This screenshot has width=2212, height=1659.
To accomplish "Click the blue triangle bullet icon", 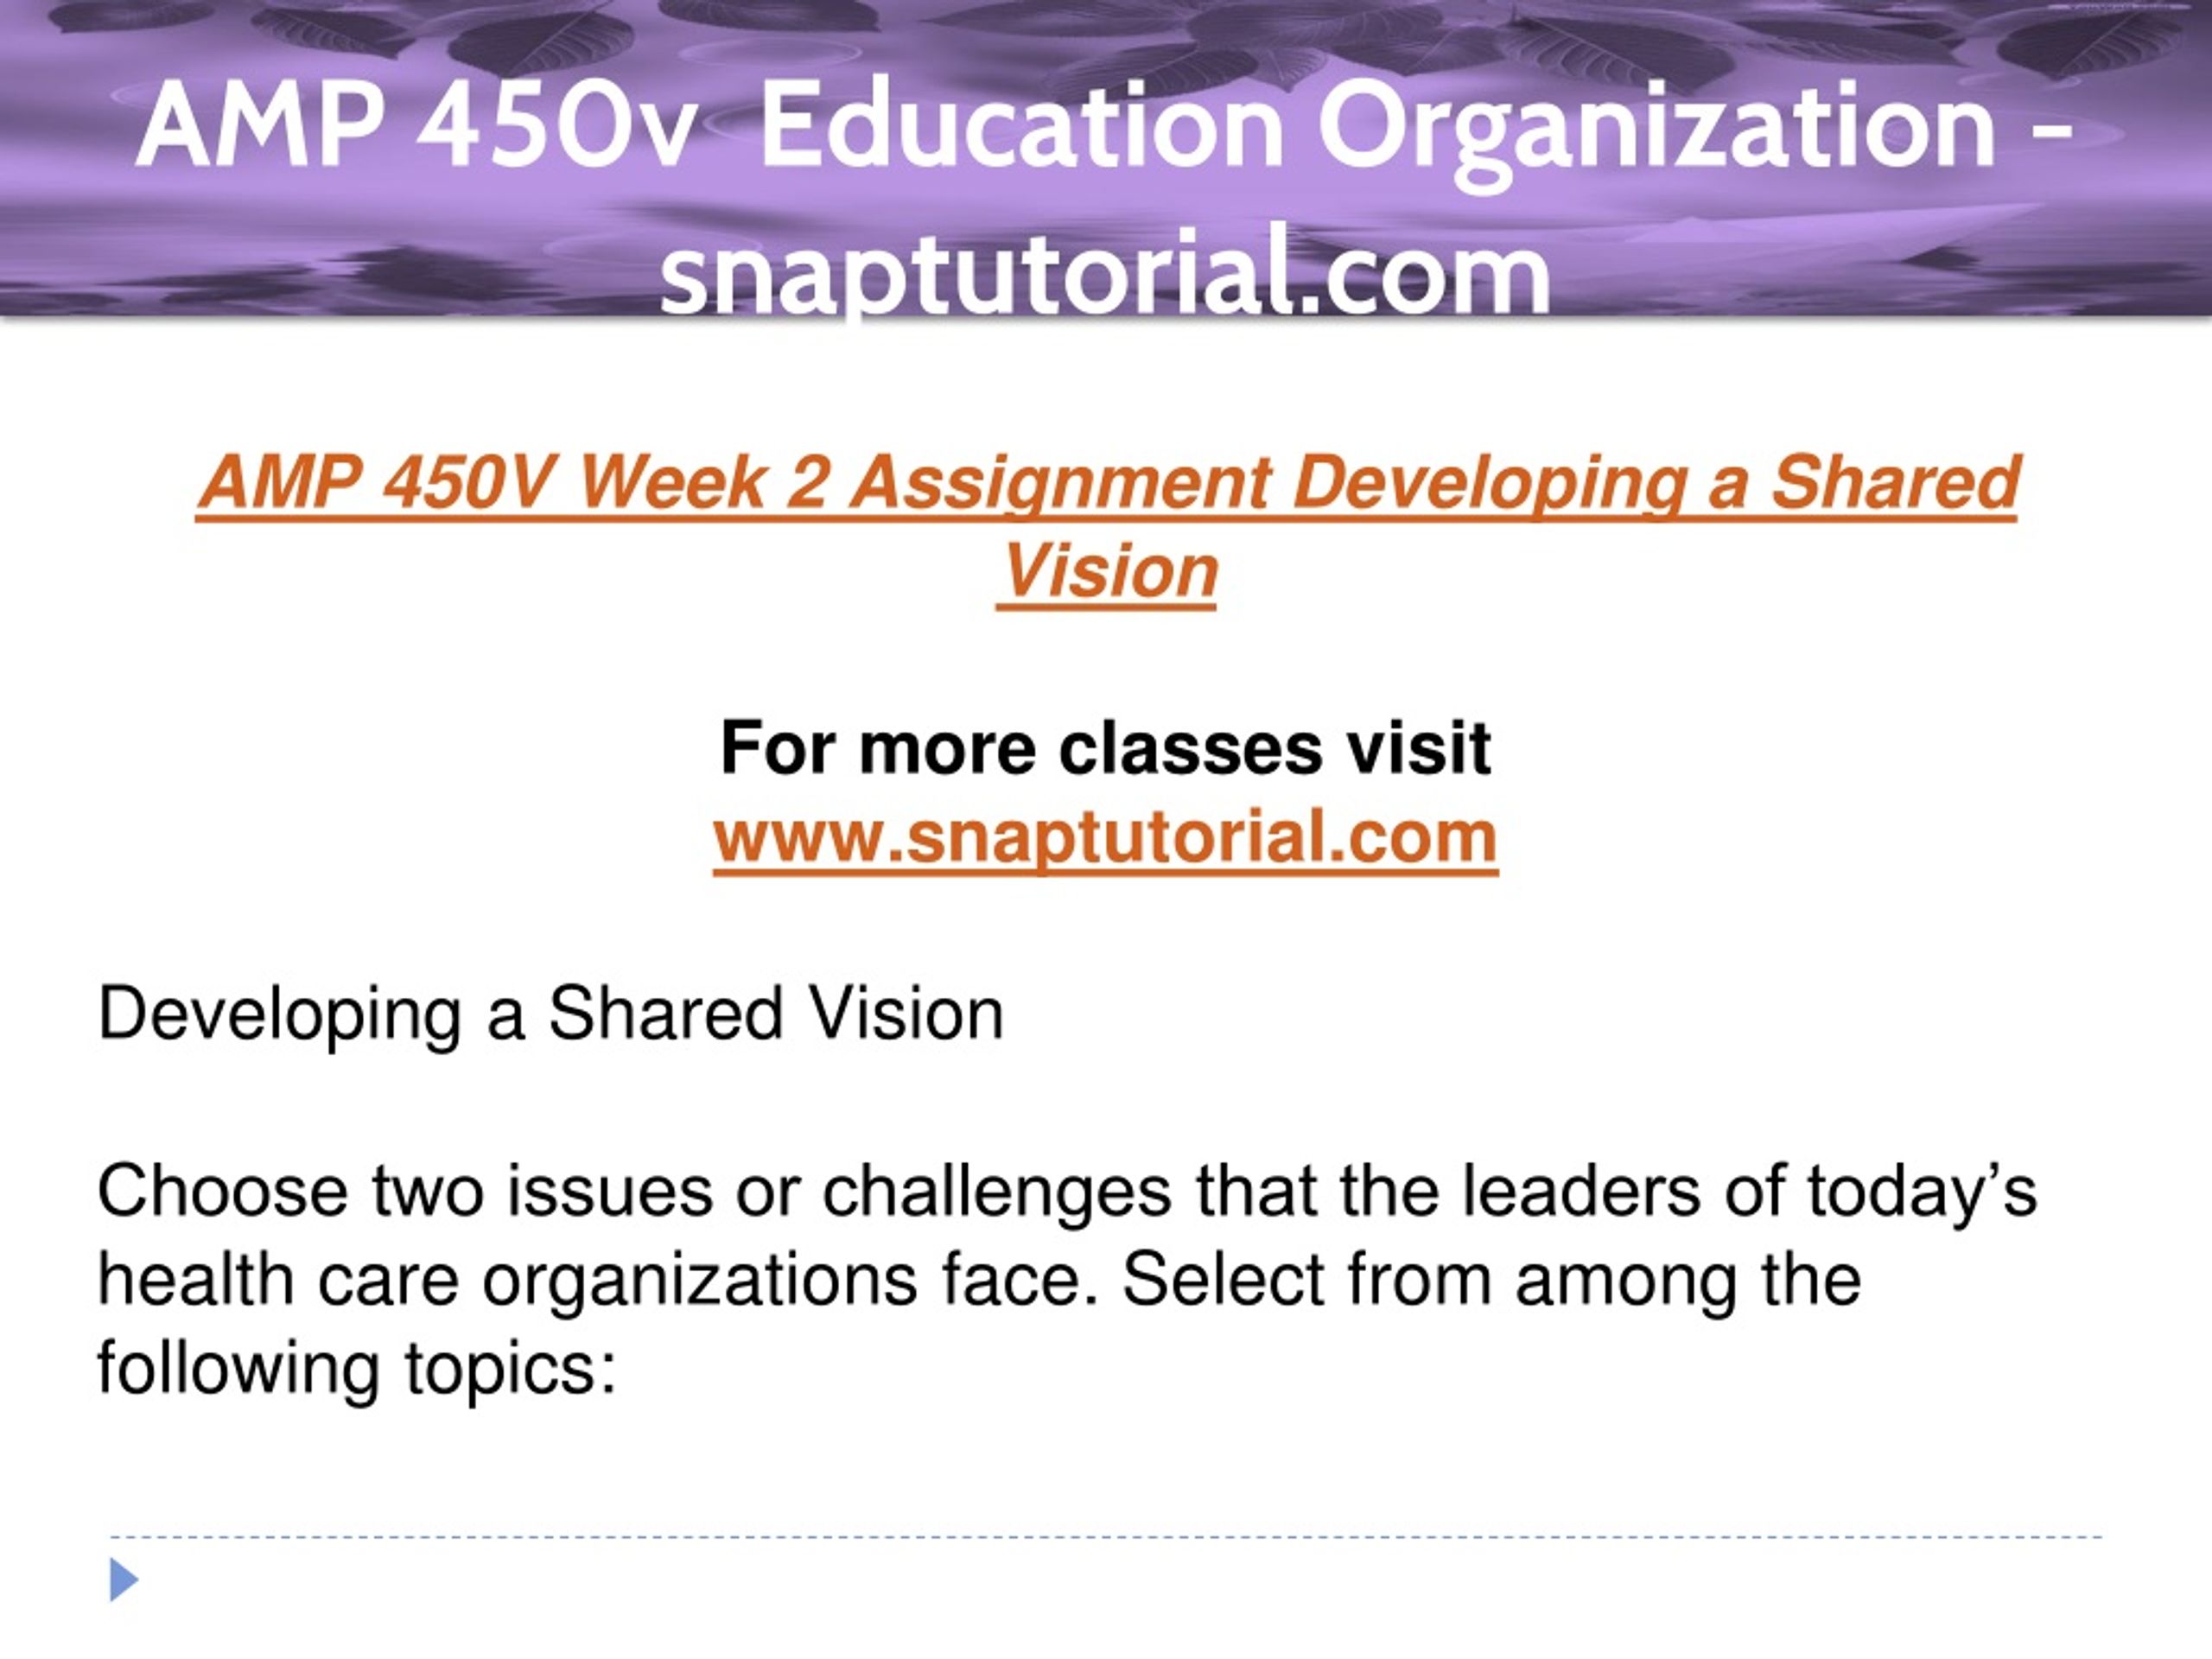I will (x=124, y=1579).
